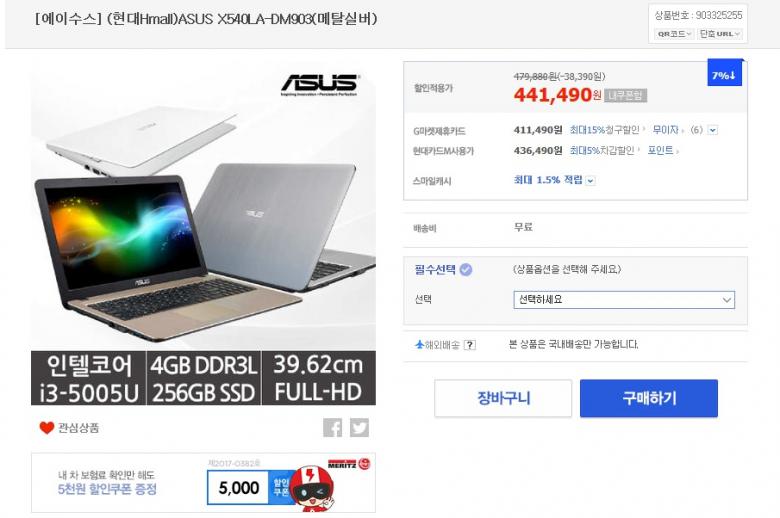Click the red heart favorite icon

tap(47, 427)
